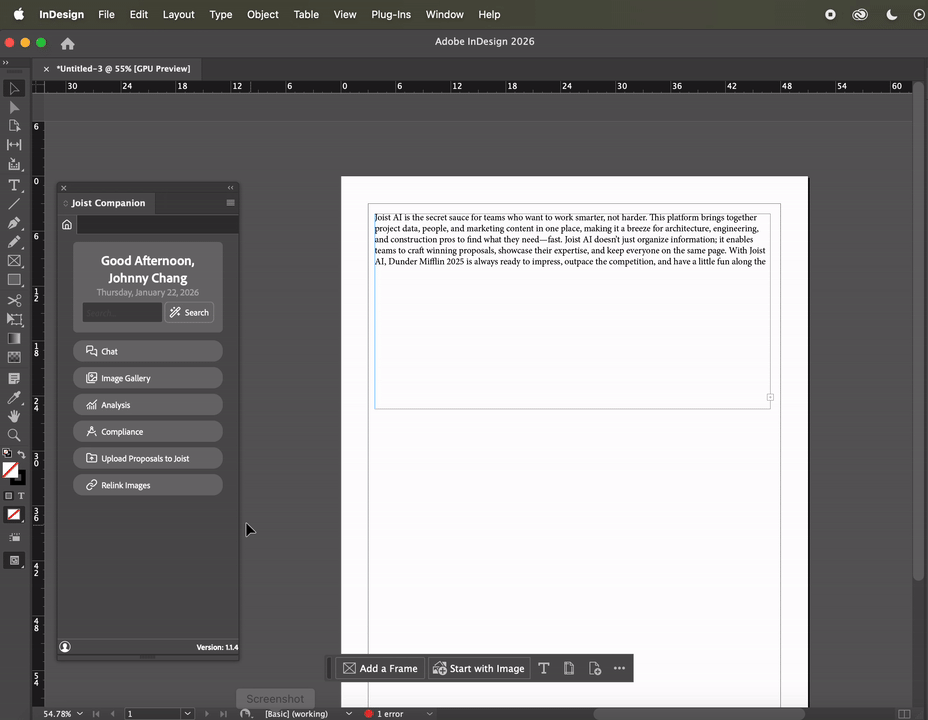Click the Home icon in title bar
The width and height of the screenshot is (928, 720).
(x=67, y=43)
